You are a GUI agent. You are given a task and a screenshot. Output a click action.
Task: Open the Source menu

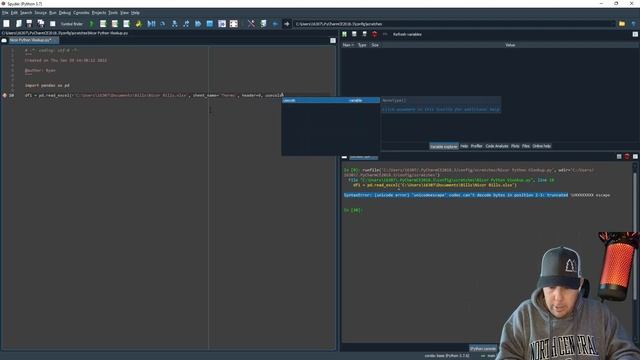[x=40, y=13]
